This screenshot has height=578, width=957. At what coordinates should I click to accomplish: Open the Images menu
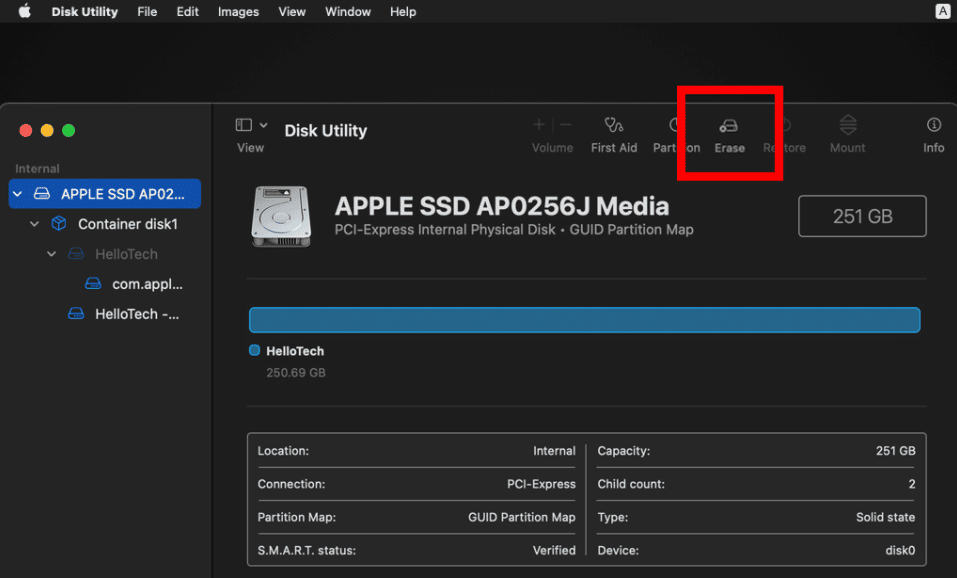pos(238,12)
